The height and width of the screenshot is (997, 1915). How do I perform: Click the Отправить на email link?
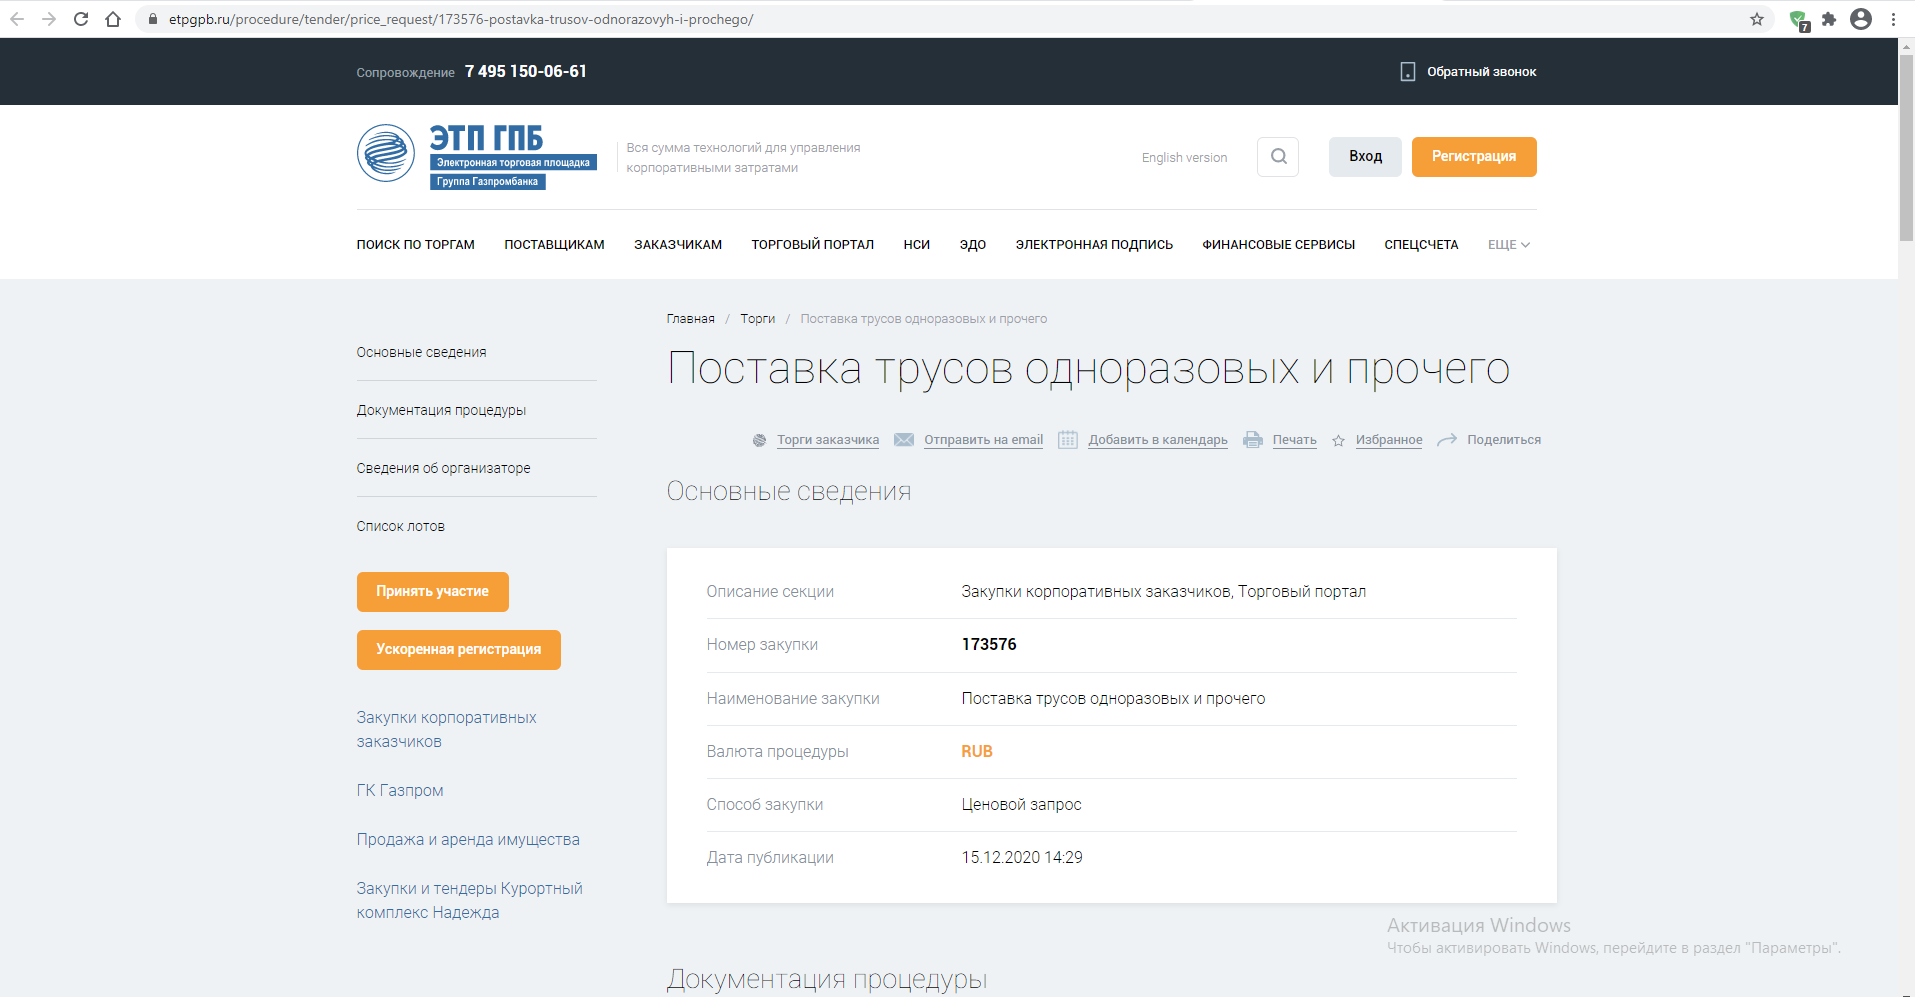coord(983,440)
